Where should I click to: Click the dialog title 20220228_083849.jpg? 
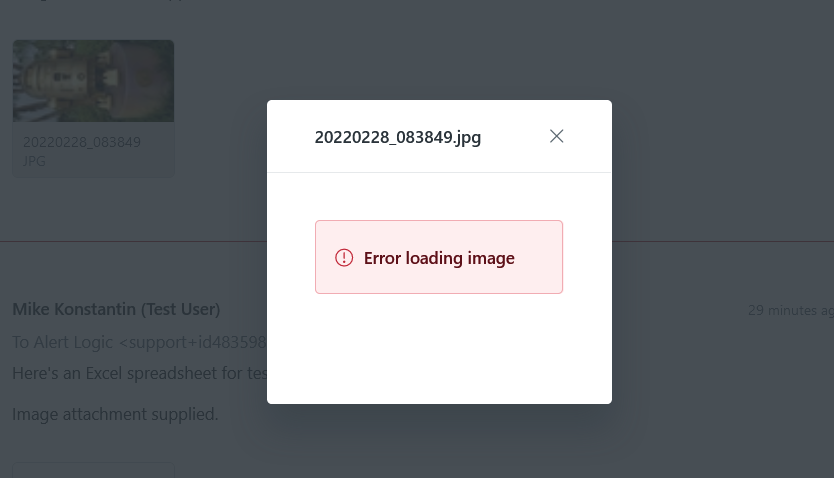click(x=398, y=137)
